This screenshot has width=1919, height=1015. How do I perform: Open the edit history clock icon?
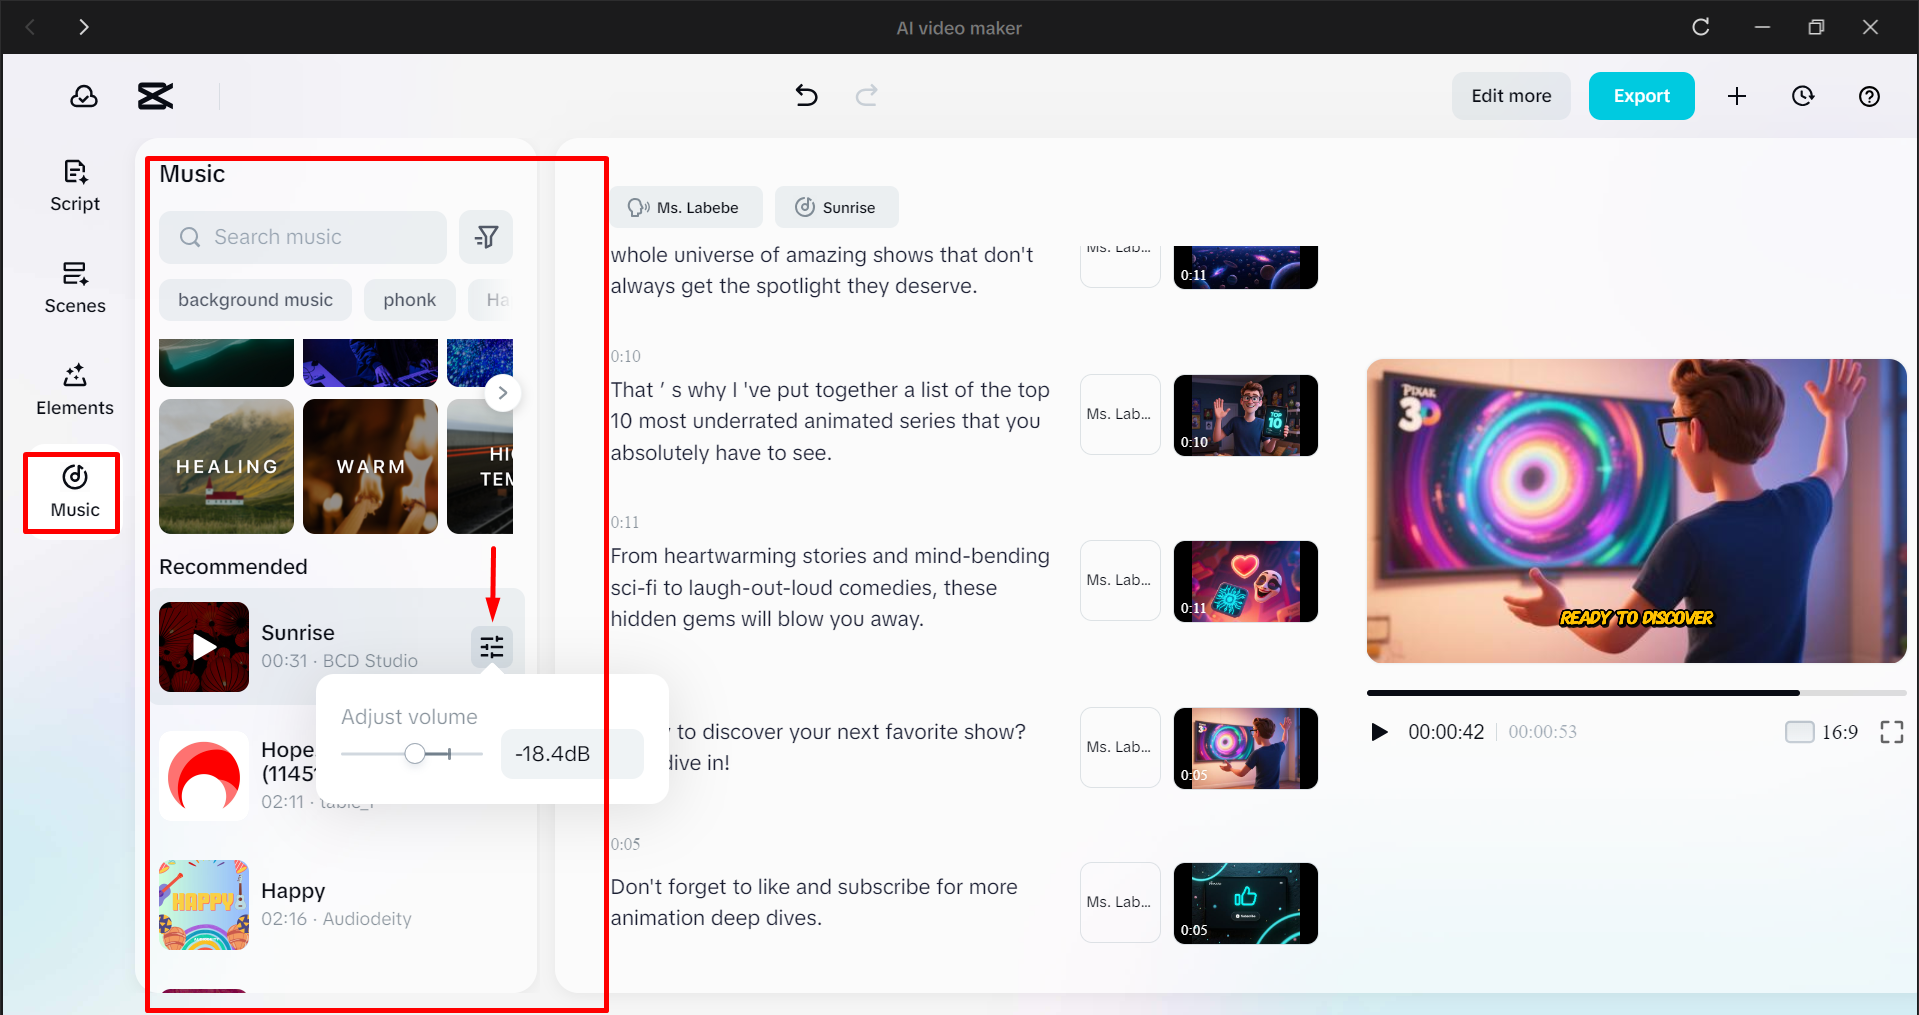tap(1803, 95)
